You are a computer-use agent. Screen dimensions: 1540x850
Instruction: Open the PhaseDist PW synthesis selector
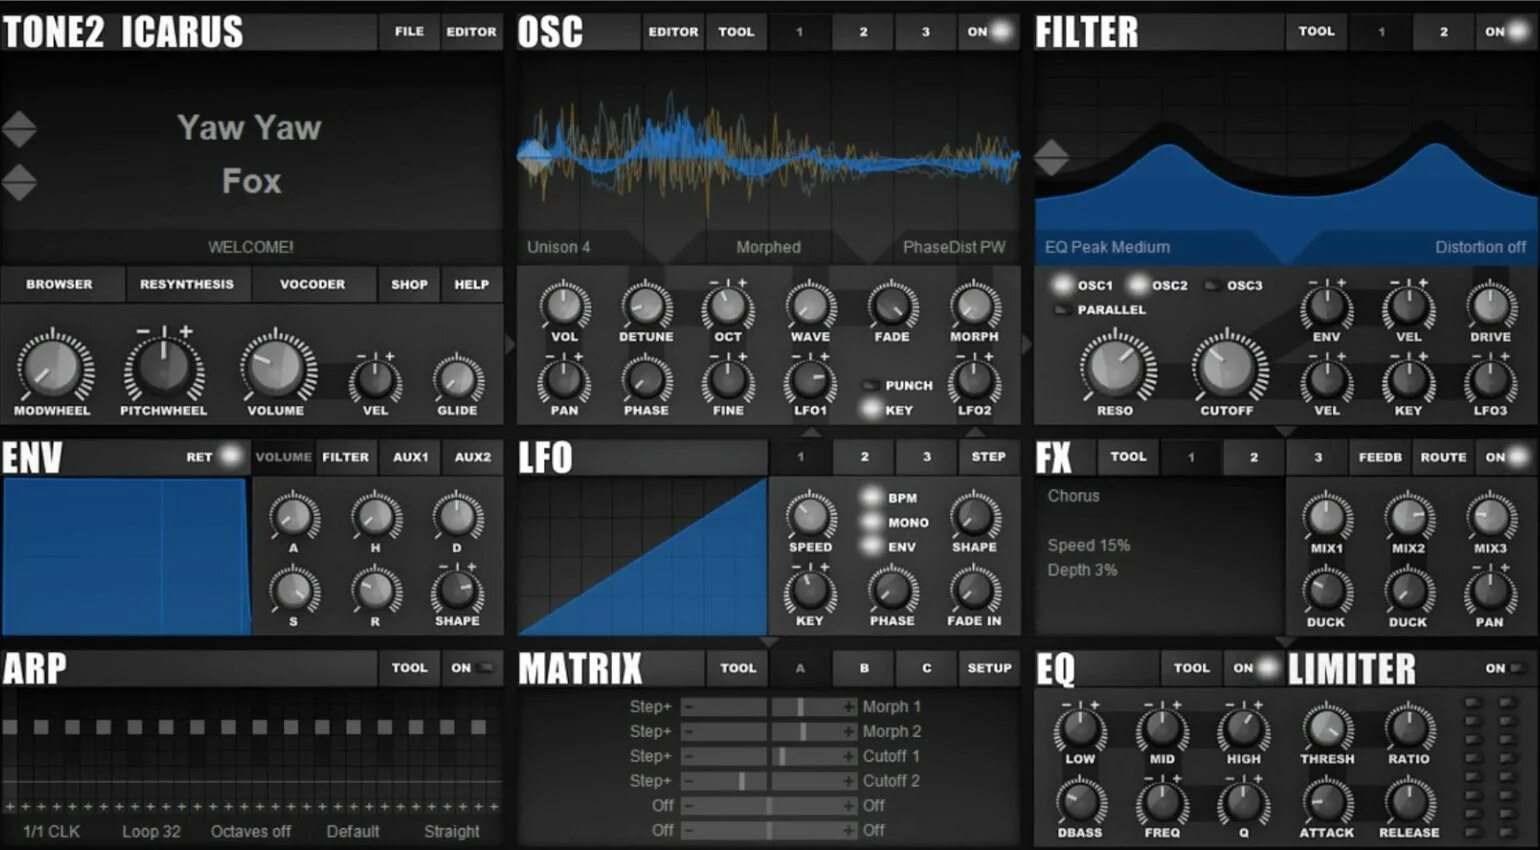[x=954, y=247]
